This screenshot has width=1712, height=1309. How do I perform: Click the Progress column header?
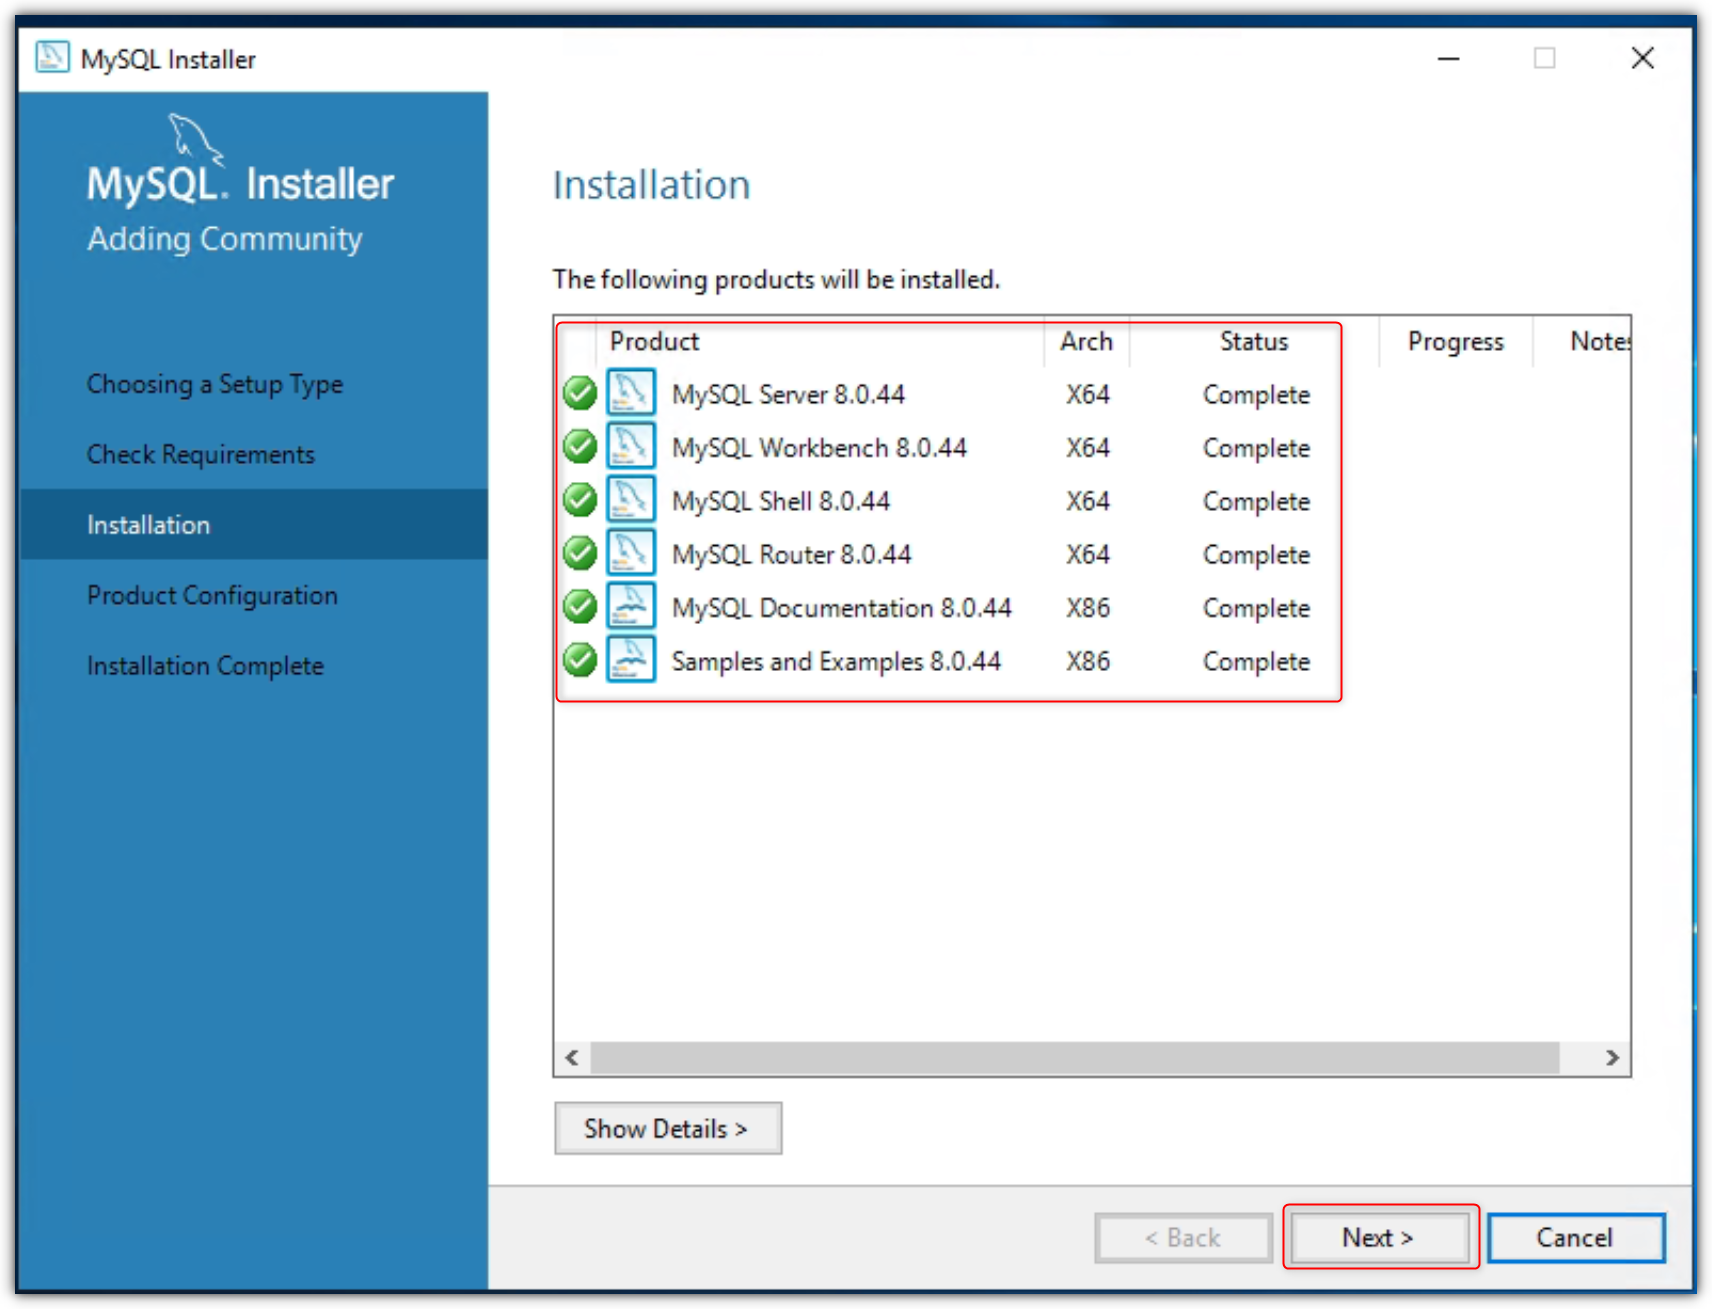[x=1456, y=342]
